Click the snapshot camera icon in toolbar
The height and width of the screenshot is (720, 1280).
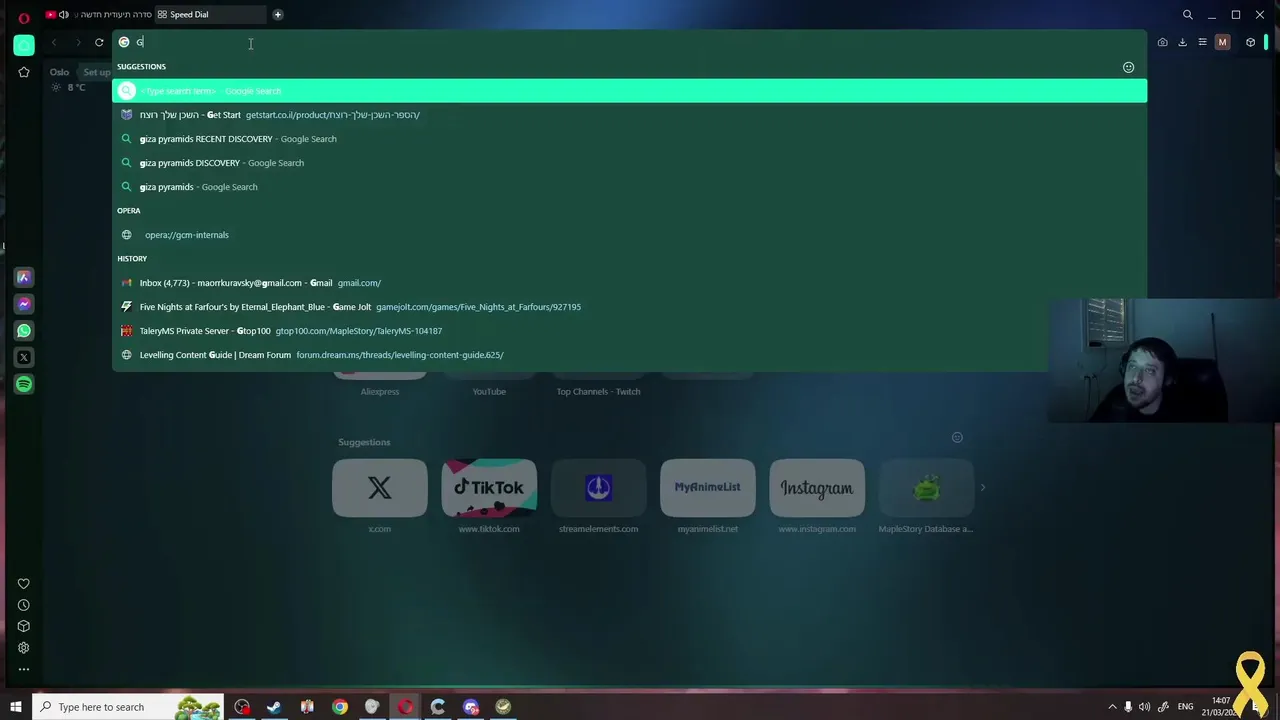(1162, 42)
